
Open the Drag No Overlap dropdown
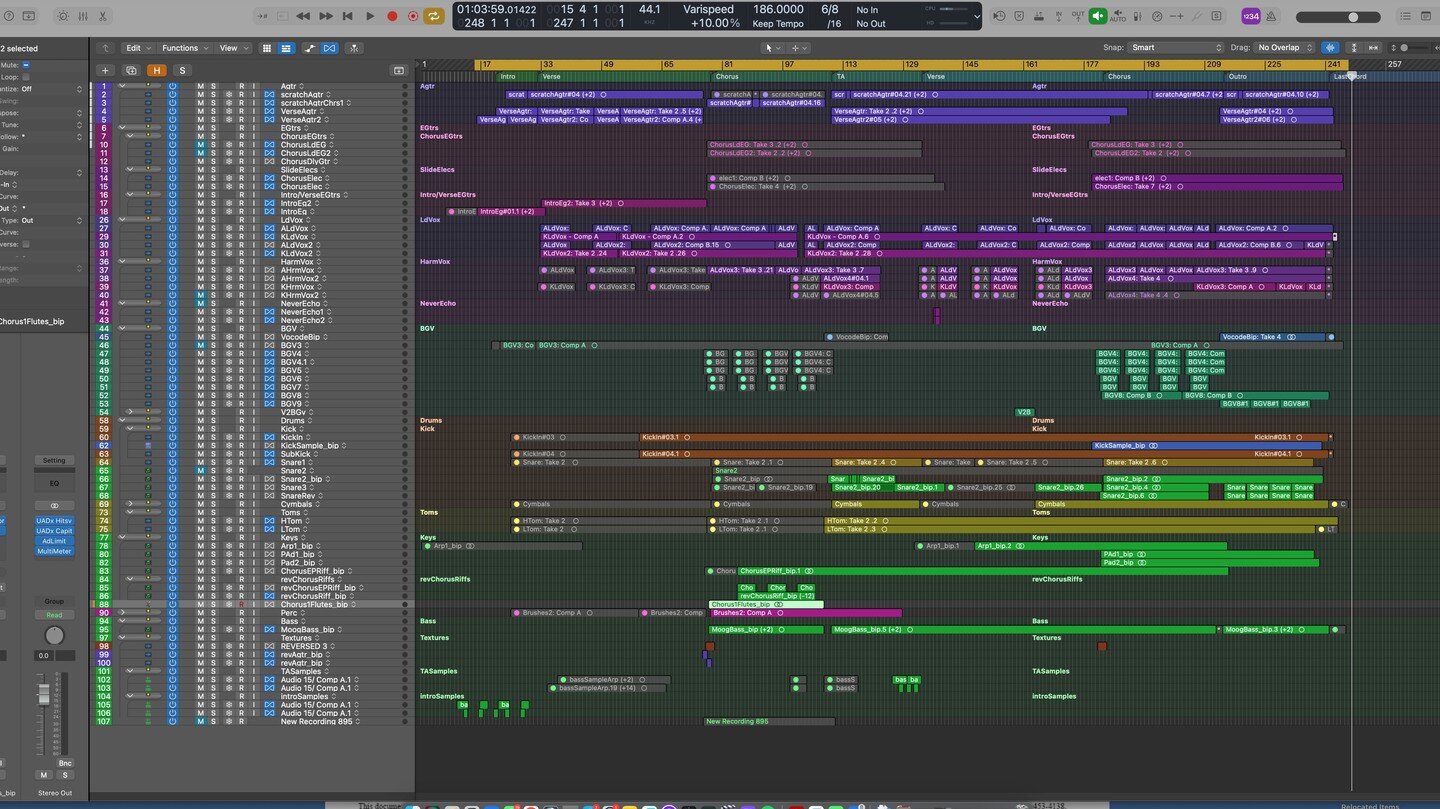coord(1284,48)
